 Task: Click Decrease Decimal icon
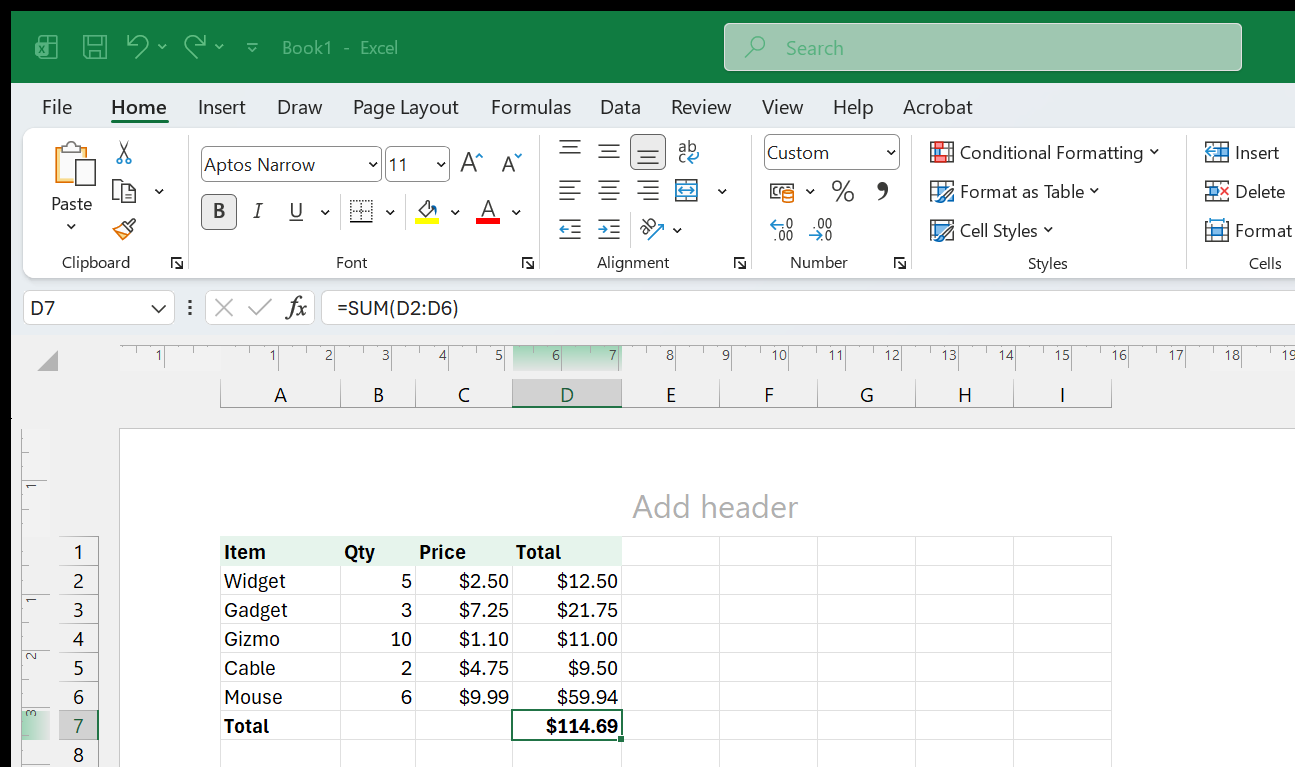click(x=821, y=230)
